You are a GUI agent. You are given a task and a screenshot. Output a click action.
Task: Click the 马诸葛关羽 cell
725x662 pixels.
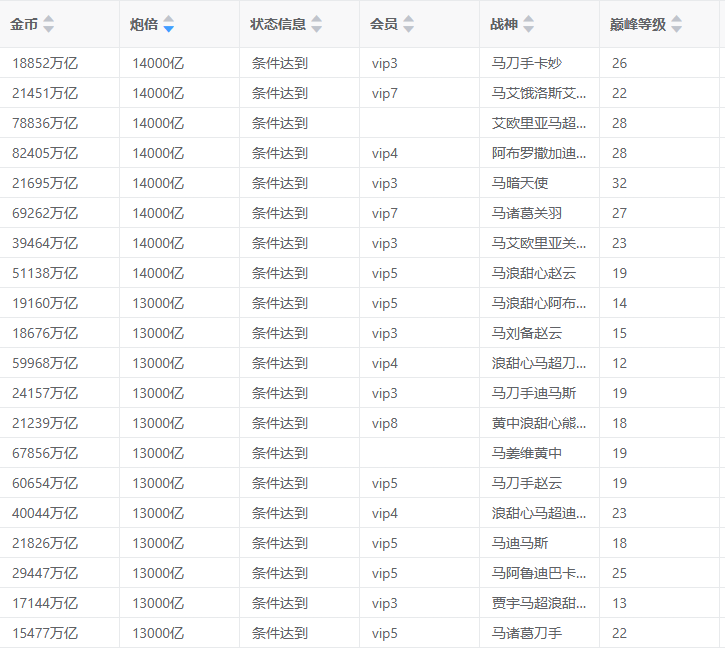point(527,213)
